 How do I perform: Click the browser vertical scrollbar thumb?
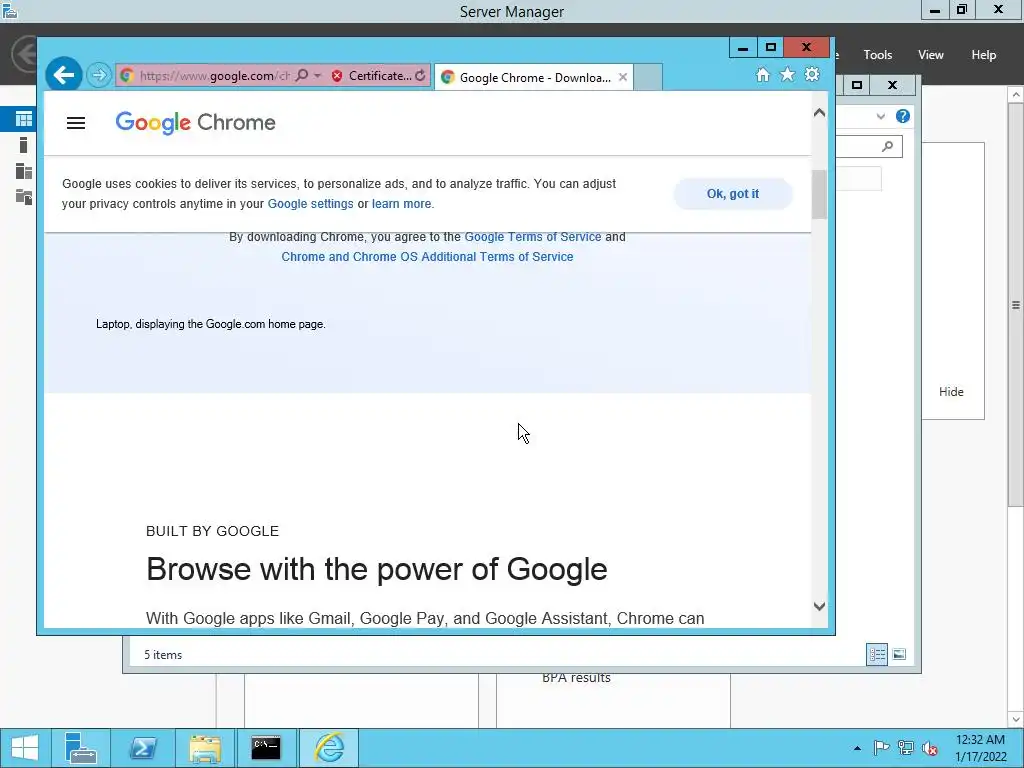(x=820, y=194)
